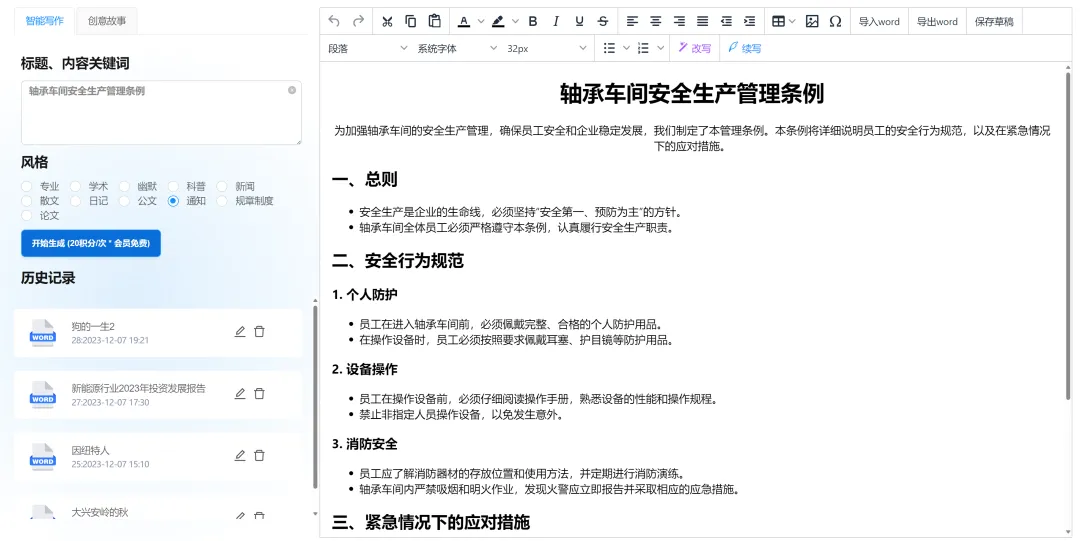This screenshot has width=1080, height=541.
Task: Select the 专业 style radio
Action: pyautogui.click(x=26, y=186)
